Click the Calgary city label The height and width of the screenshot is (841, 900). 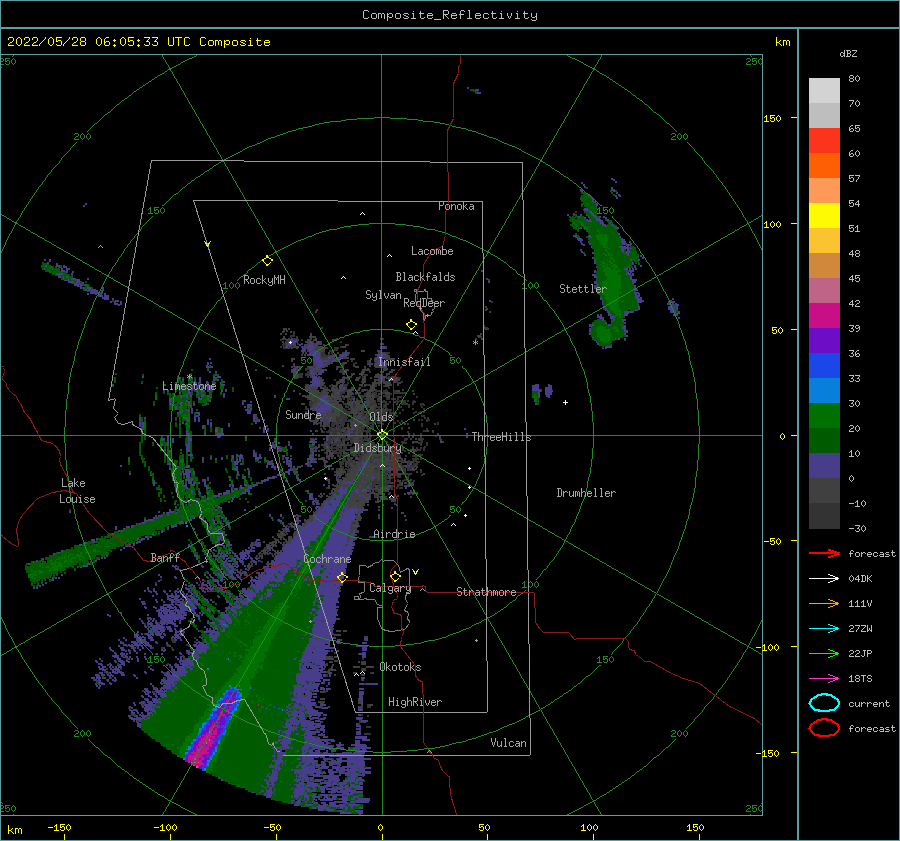[390, 588]
